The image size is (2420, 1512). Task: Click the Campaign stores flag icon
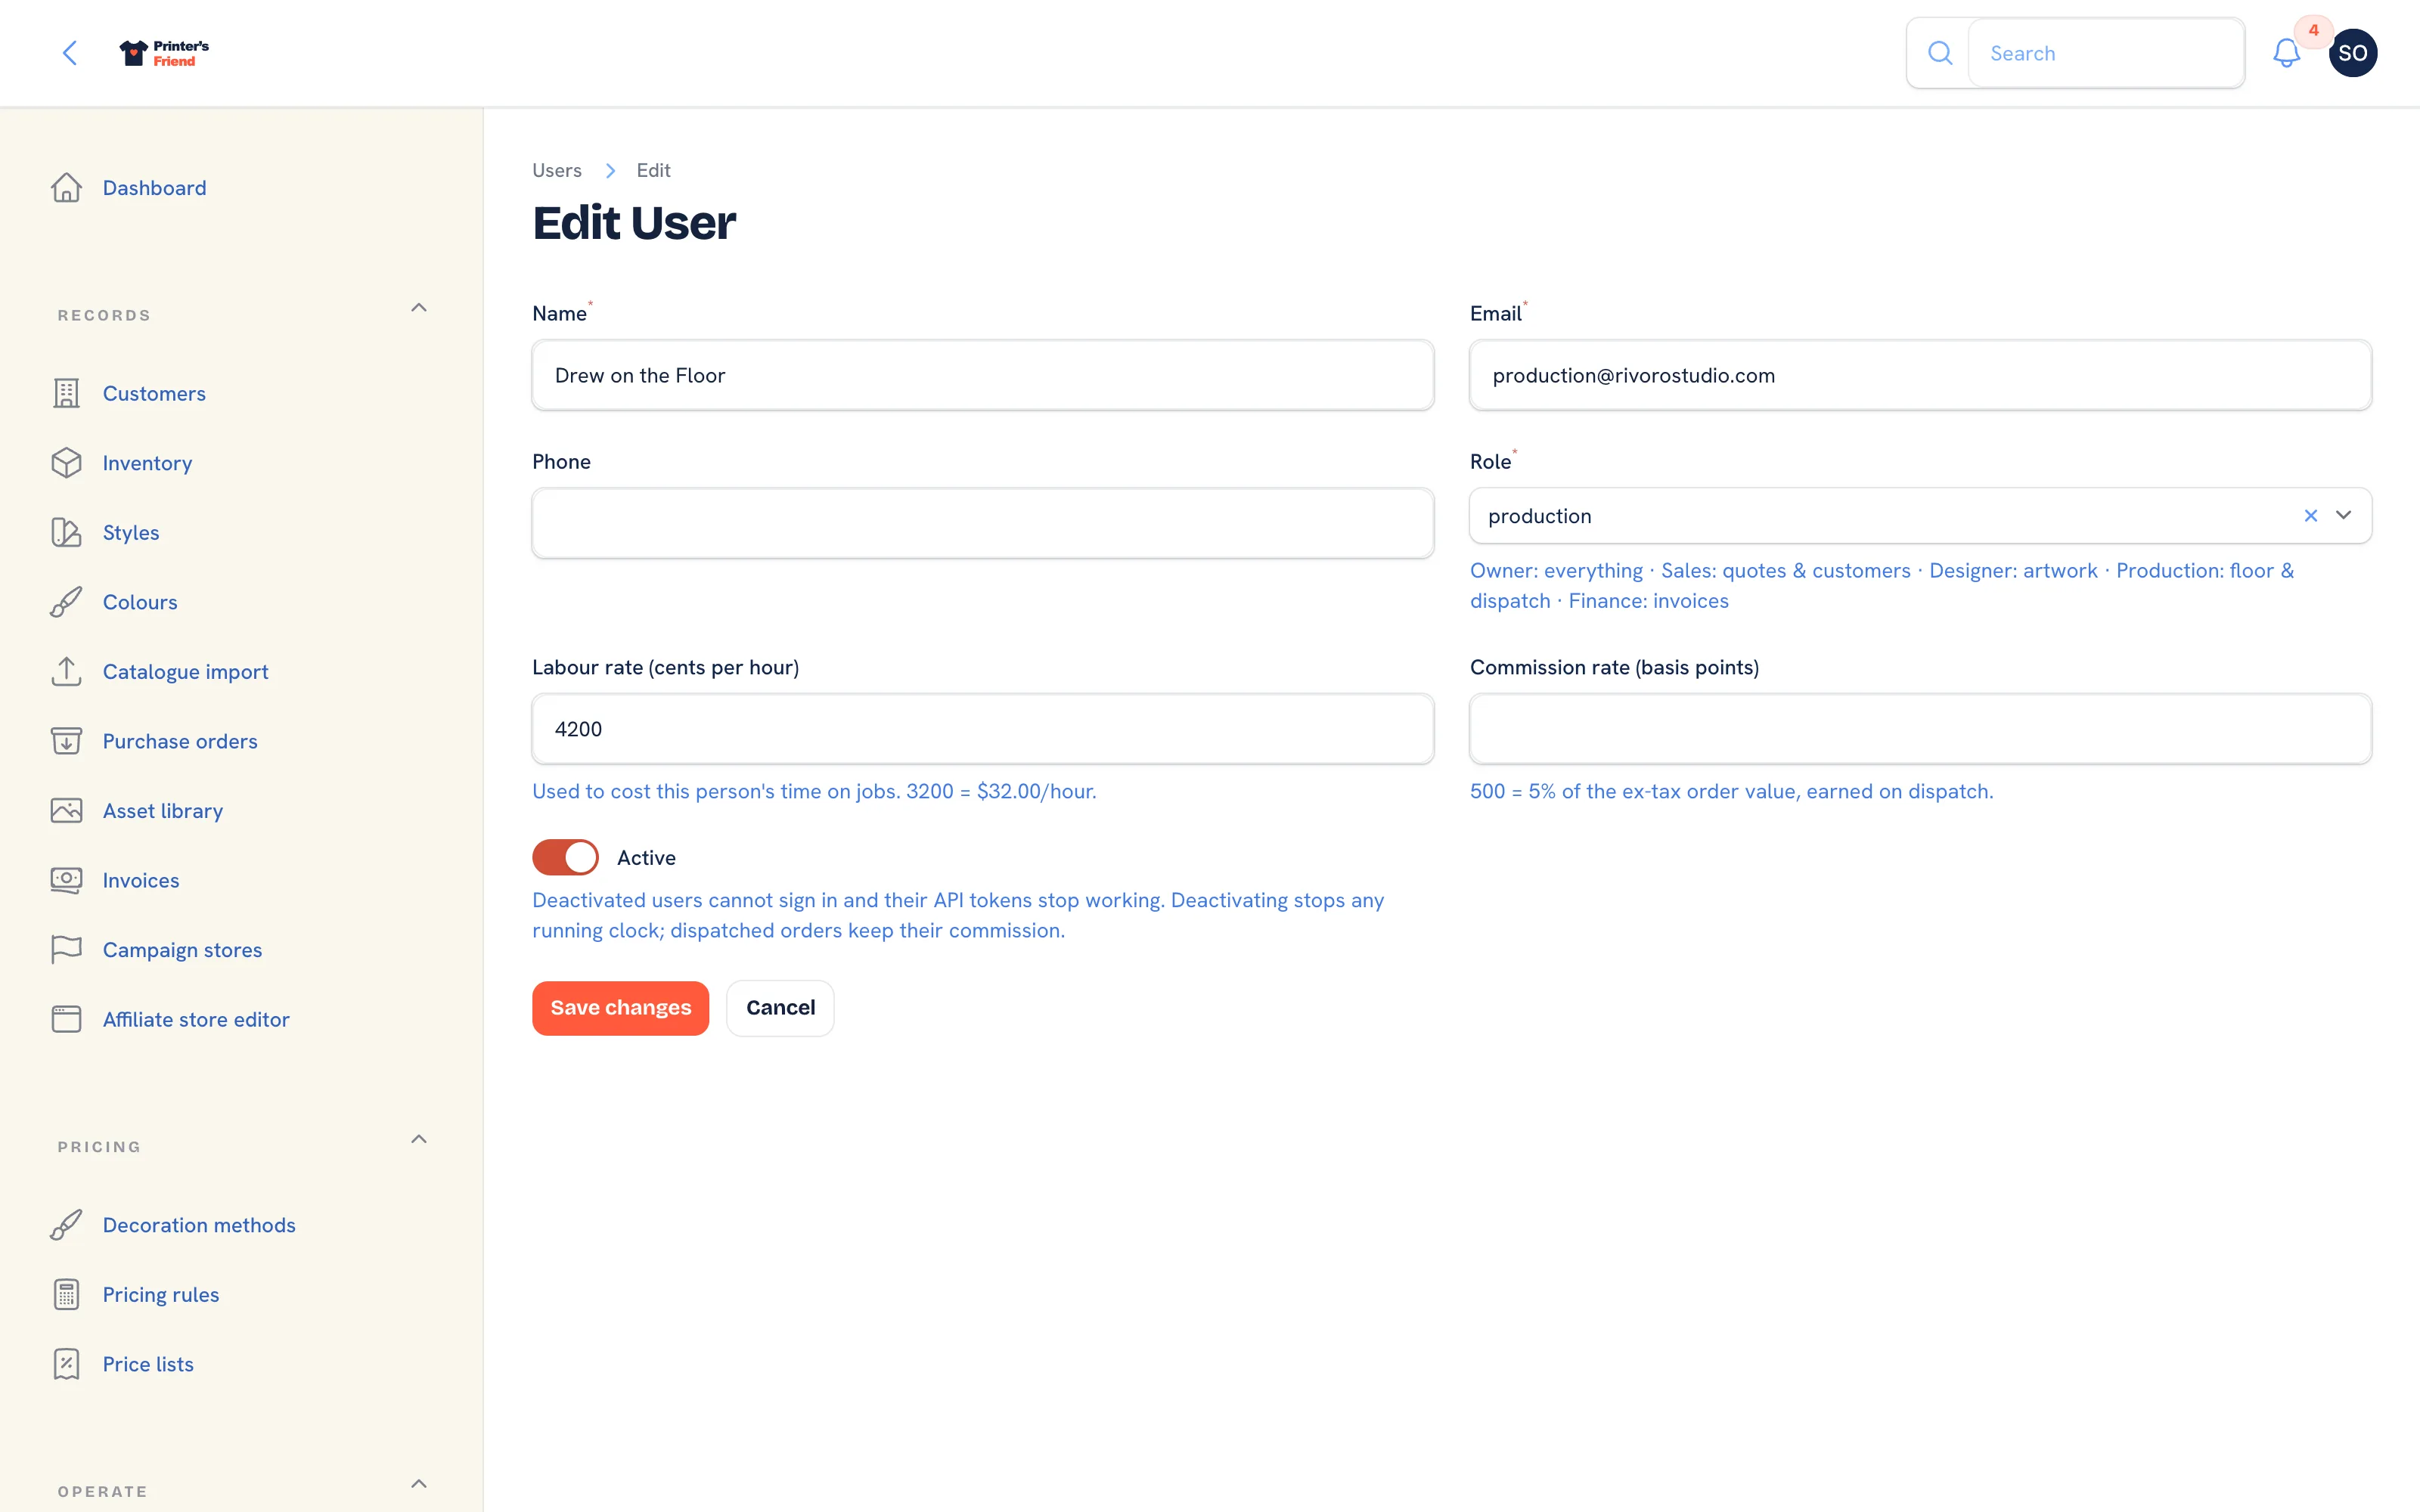click(x=66, y=949)
